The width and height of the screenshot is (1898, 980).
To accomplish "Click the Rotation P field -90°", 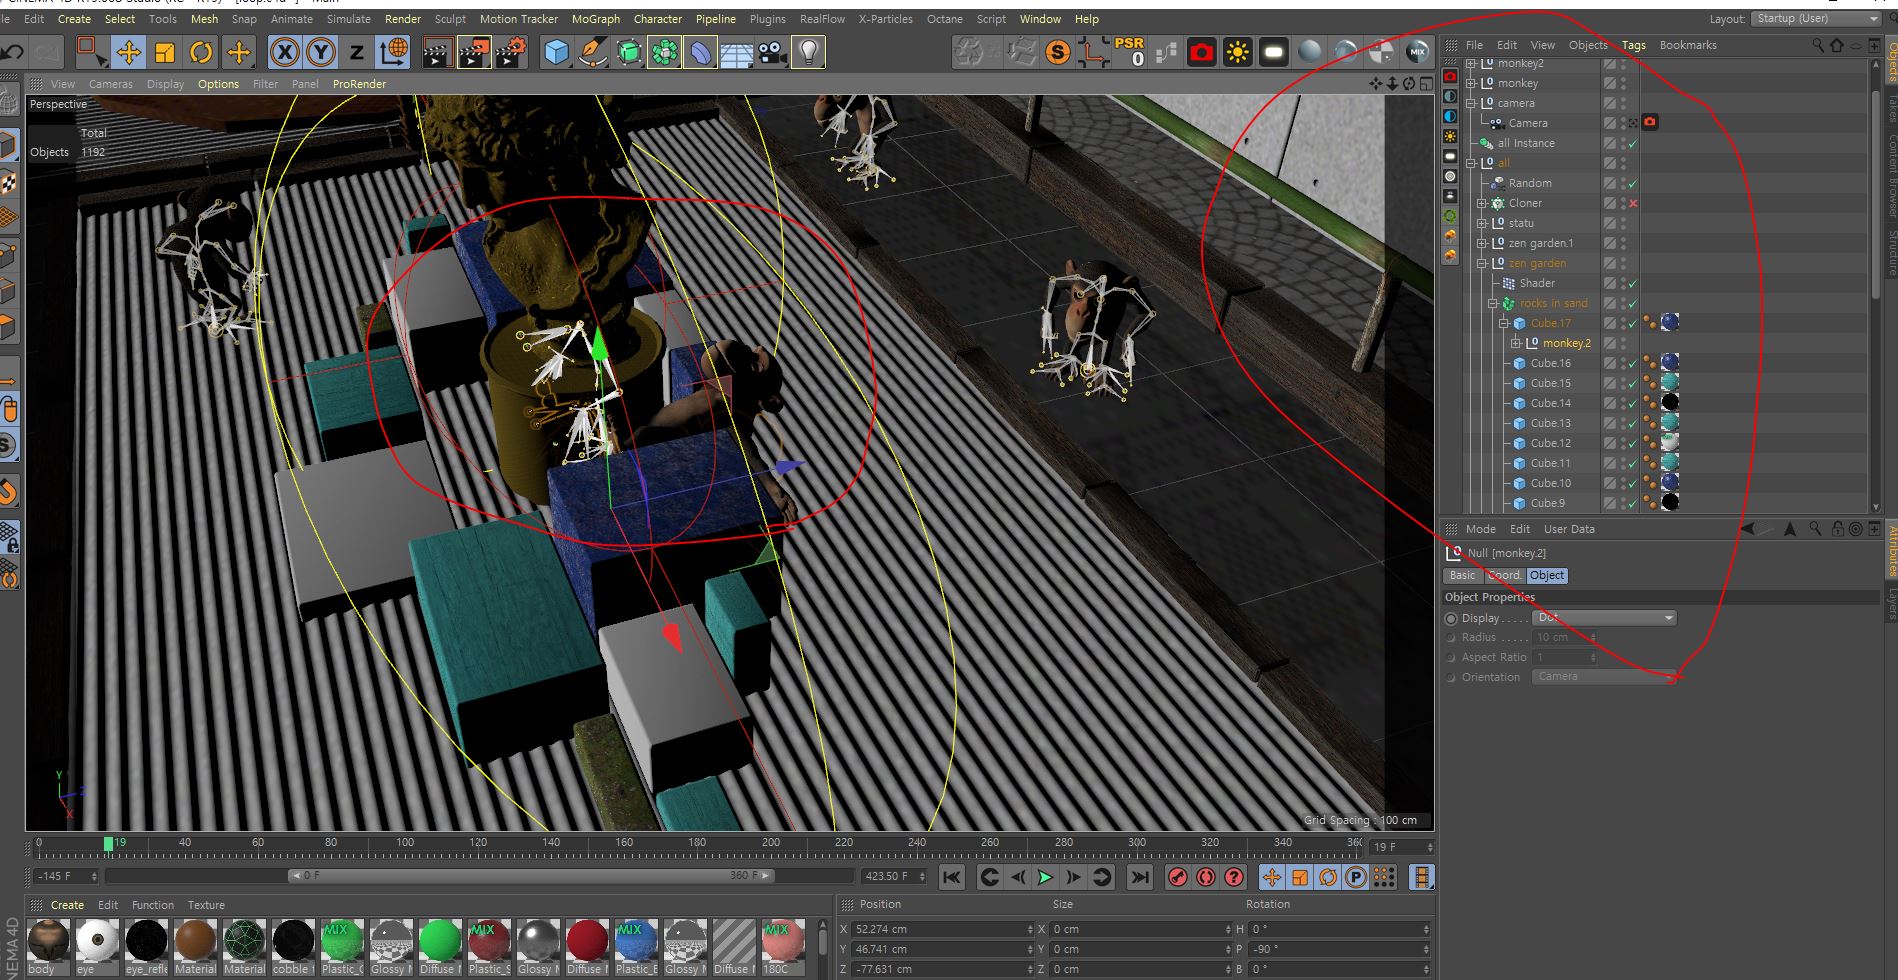I will point(1338,949).
